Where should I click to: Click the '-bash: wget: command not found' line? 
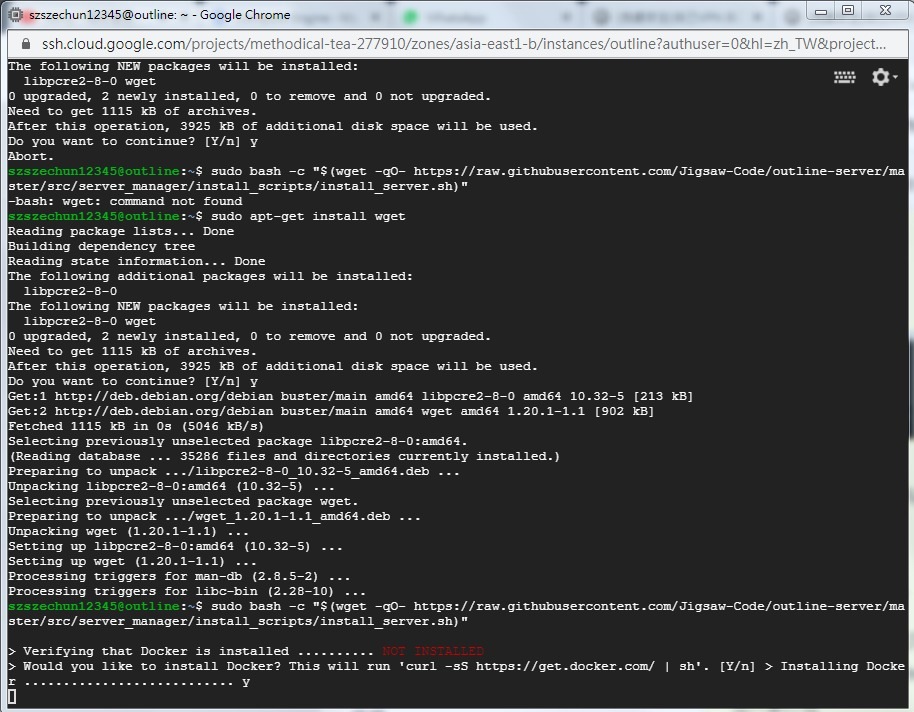coord(125,201)
